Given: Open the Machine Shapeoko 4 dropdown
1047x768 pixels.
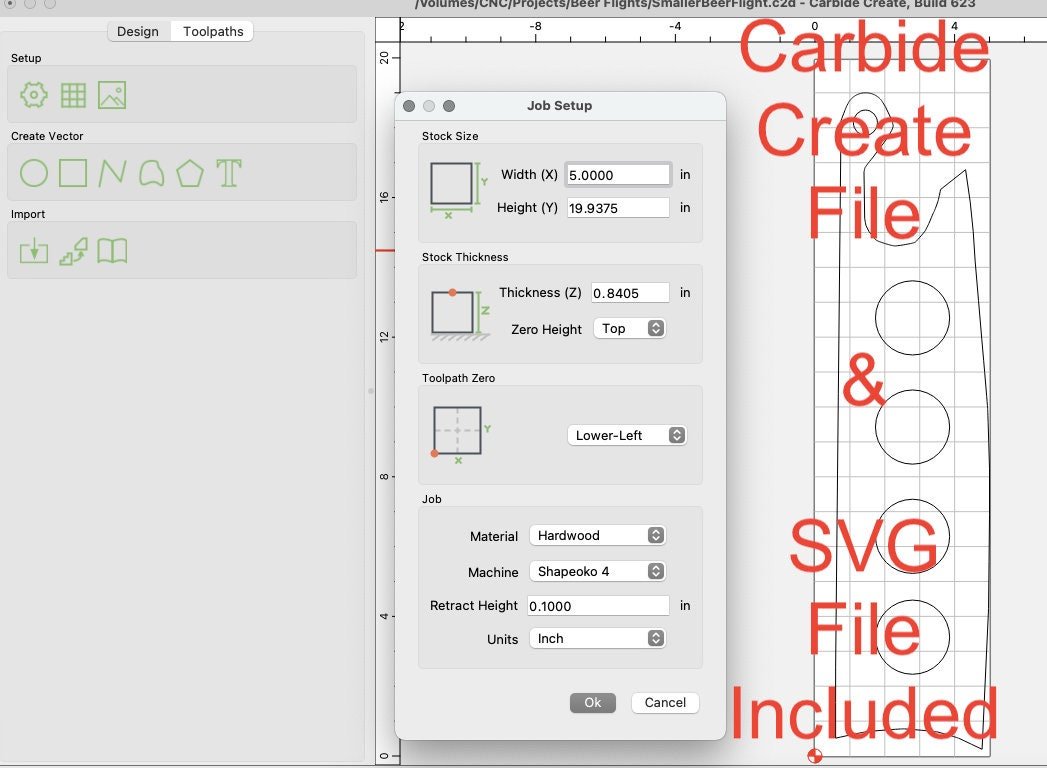Looking at the screenshot, I should (x=598, y=571).
